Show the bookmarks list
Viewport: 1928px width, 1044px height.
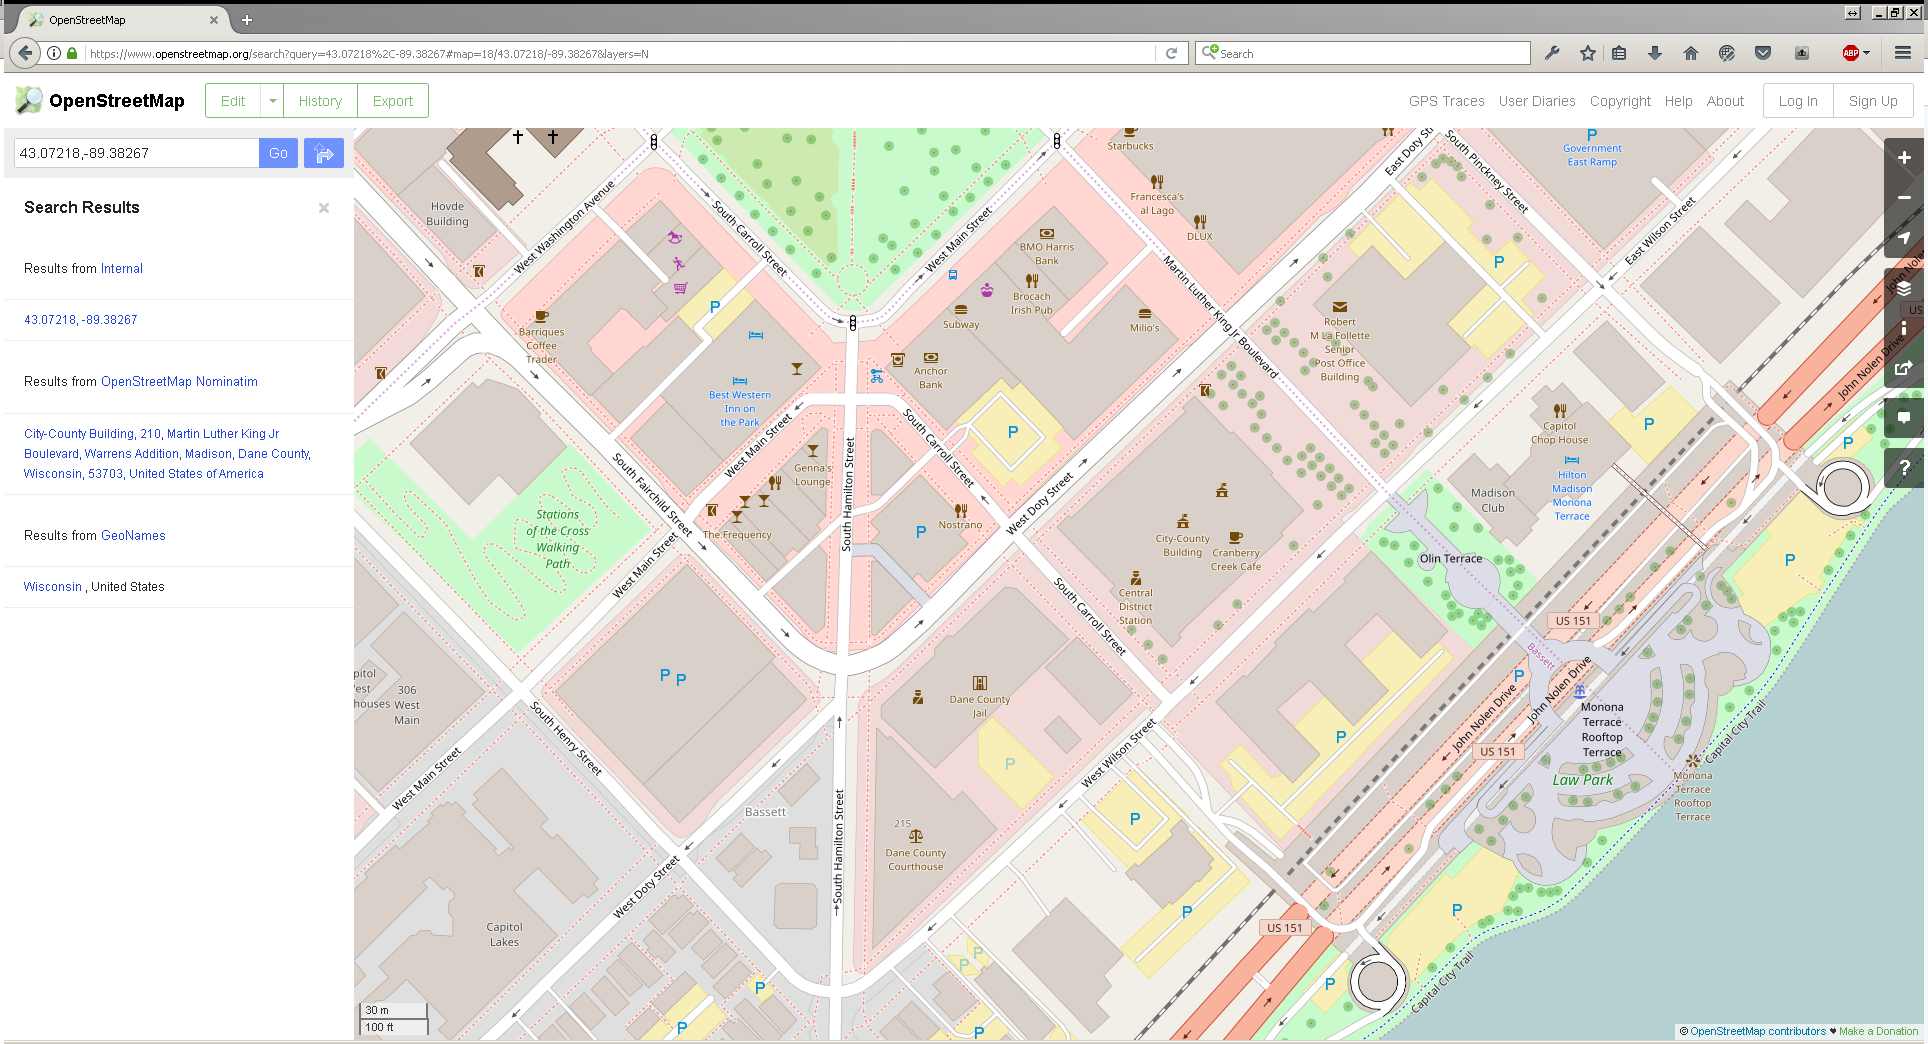click(1619, 53)
